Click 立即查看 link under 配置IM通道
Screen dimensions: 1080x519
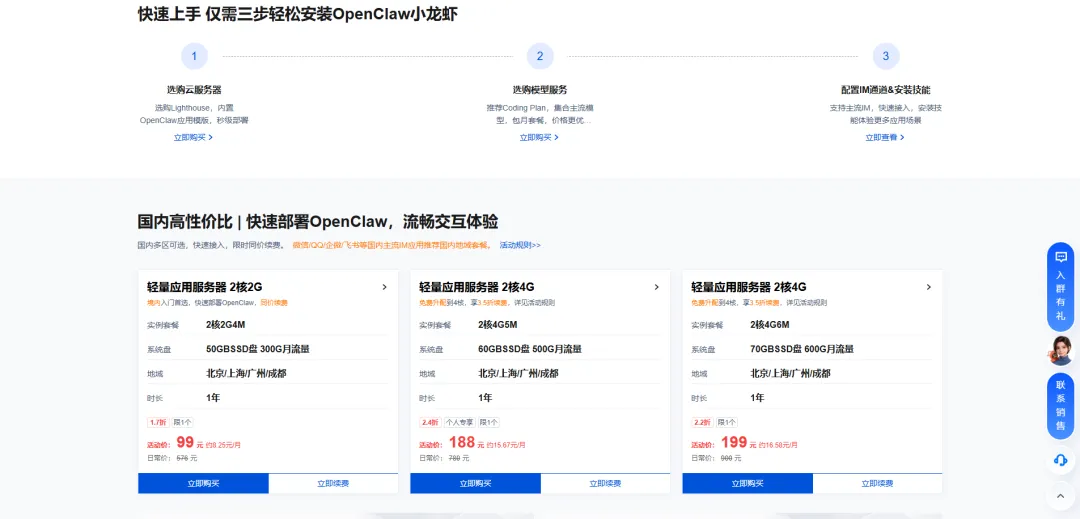point(884,138)
